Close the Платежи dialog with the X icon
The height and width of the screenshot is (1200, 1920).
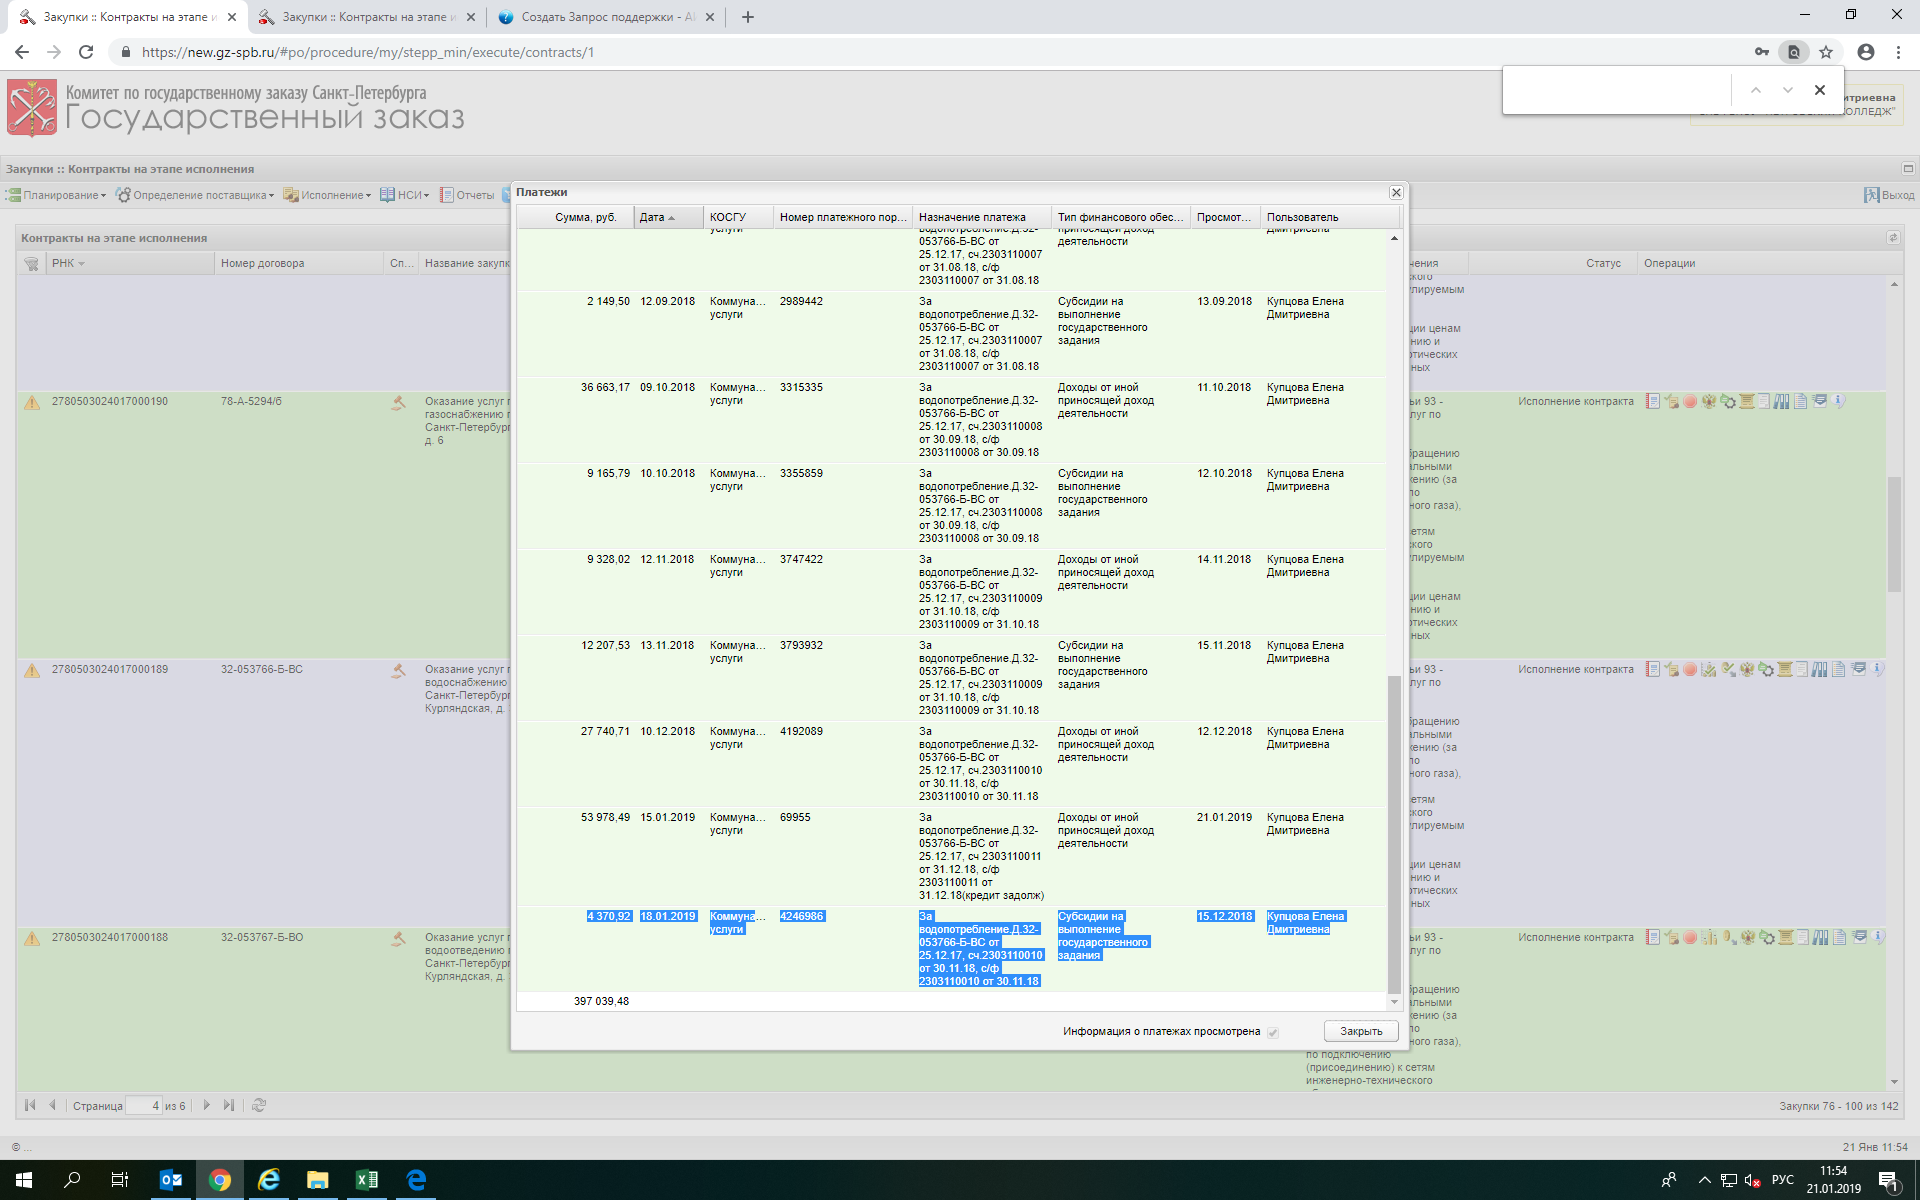pos(1396,192)
